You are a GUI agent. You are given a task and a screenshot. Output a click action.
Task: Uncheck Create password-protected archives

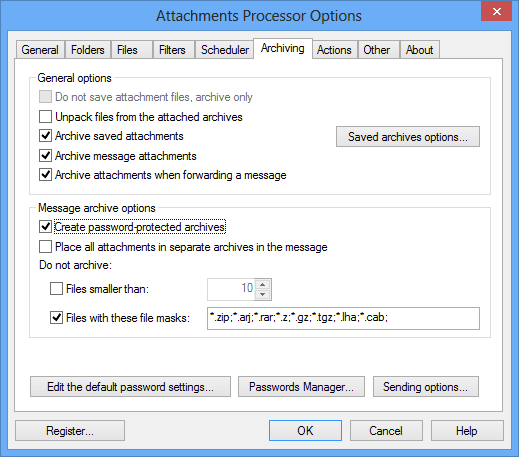click(x=45, y=227)
